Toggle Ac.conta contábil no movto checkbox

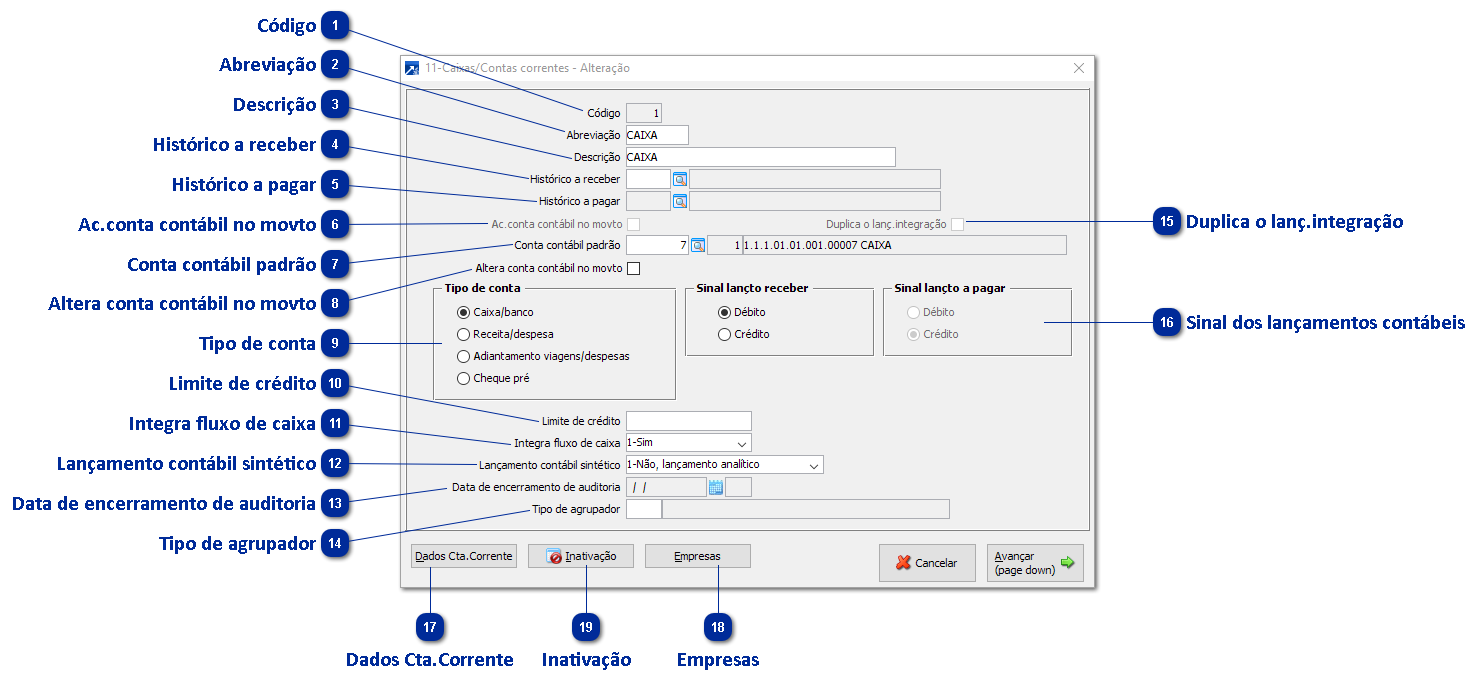click(x=633, y=224)
